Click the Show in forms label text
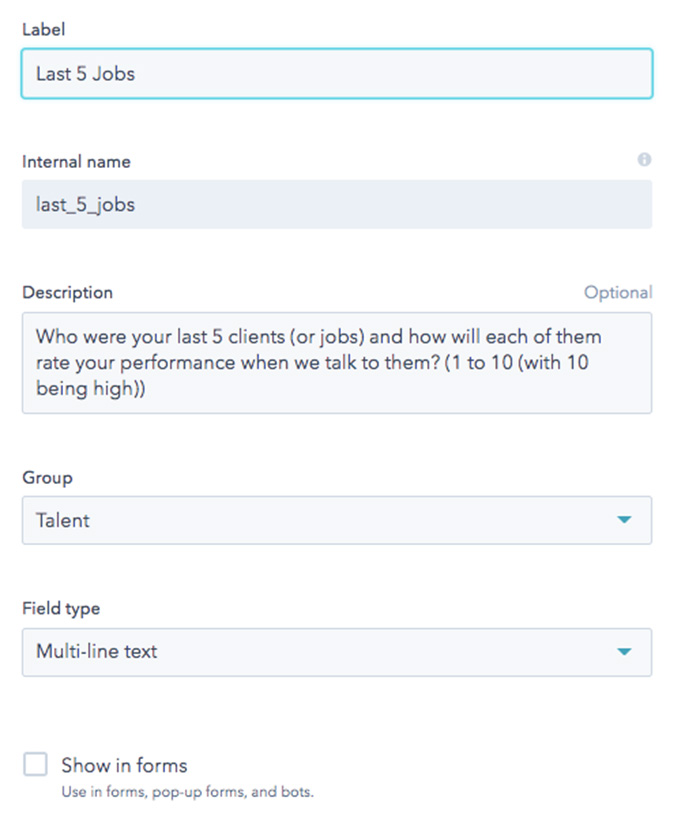Image resolution: width=700 pixels, height=839 pixels. pyautogui.click(x=124, y=765)
